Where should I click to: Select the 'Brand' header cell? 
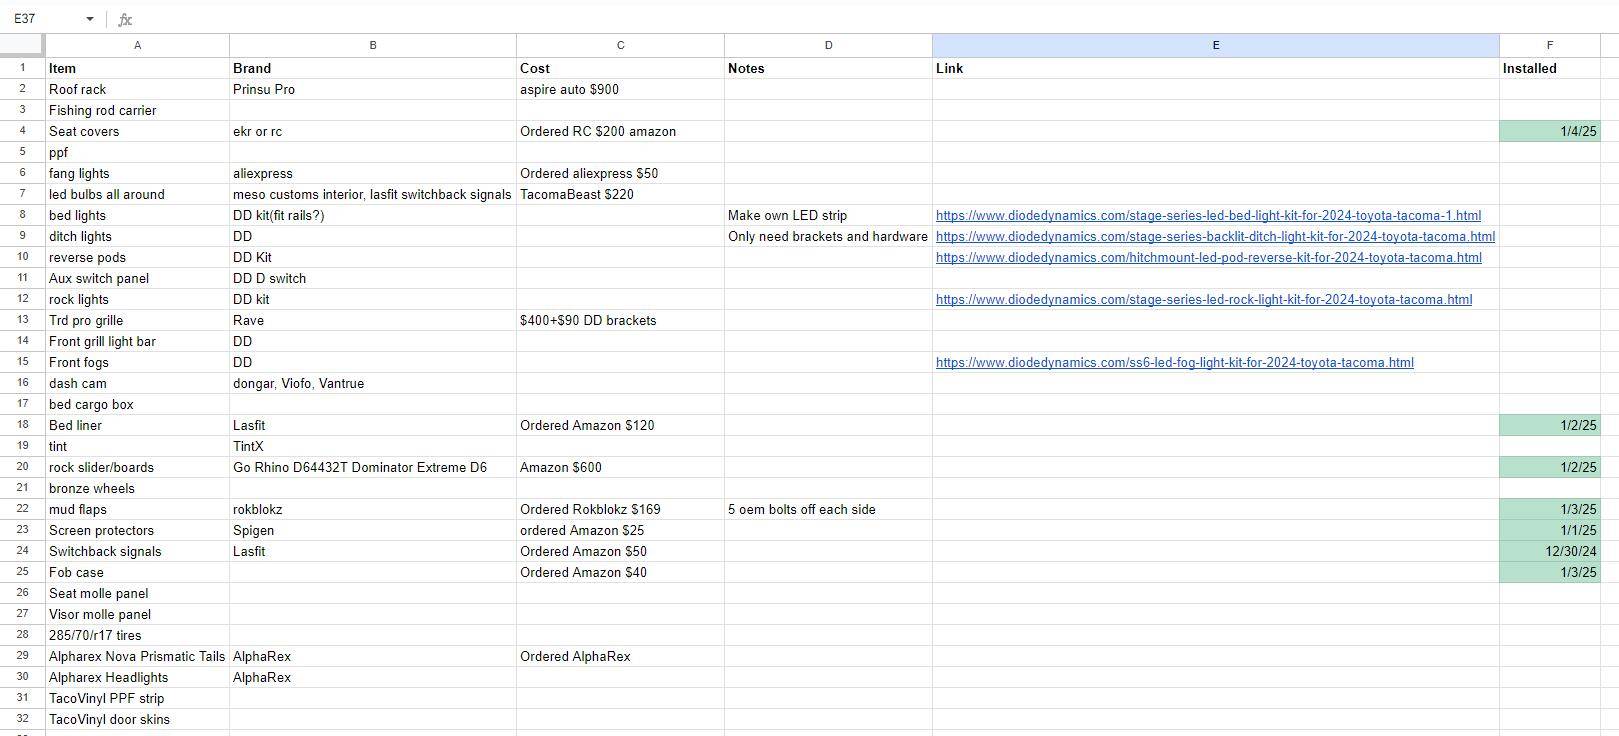(373, 68)
